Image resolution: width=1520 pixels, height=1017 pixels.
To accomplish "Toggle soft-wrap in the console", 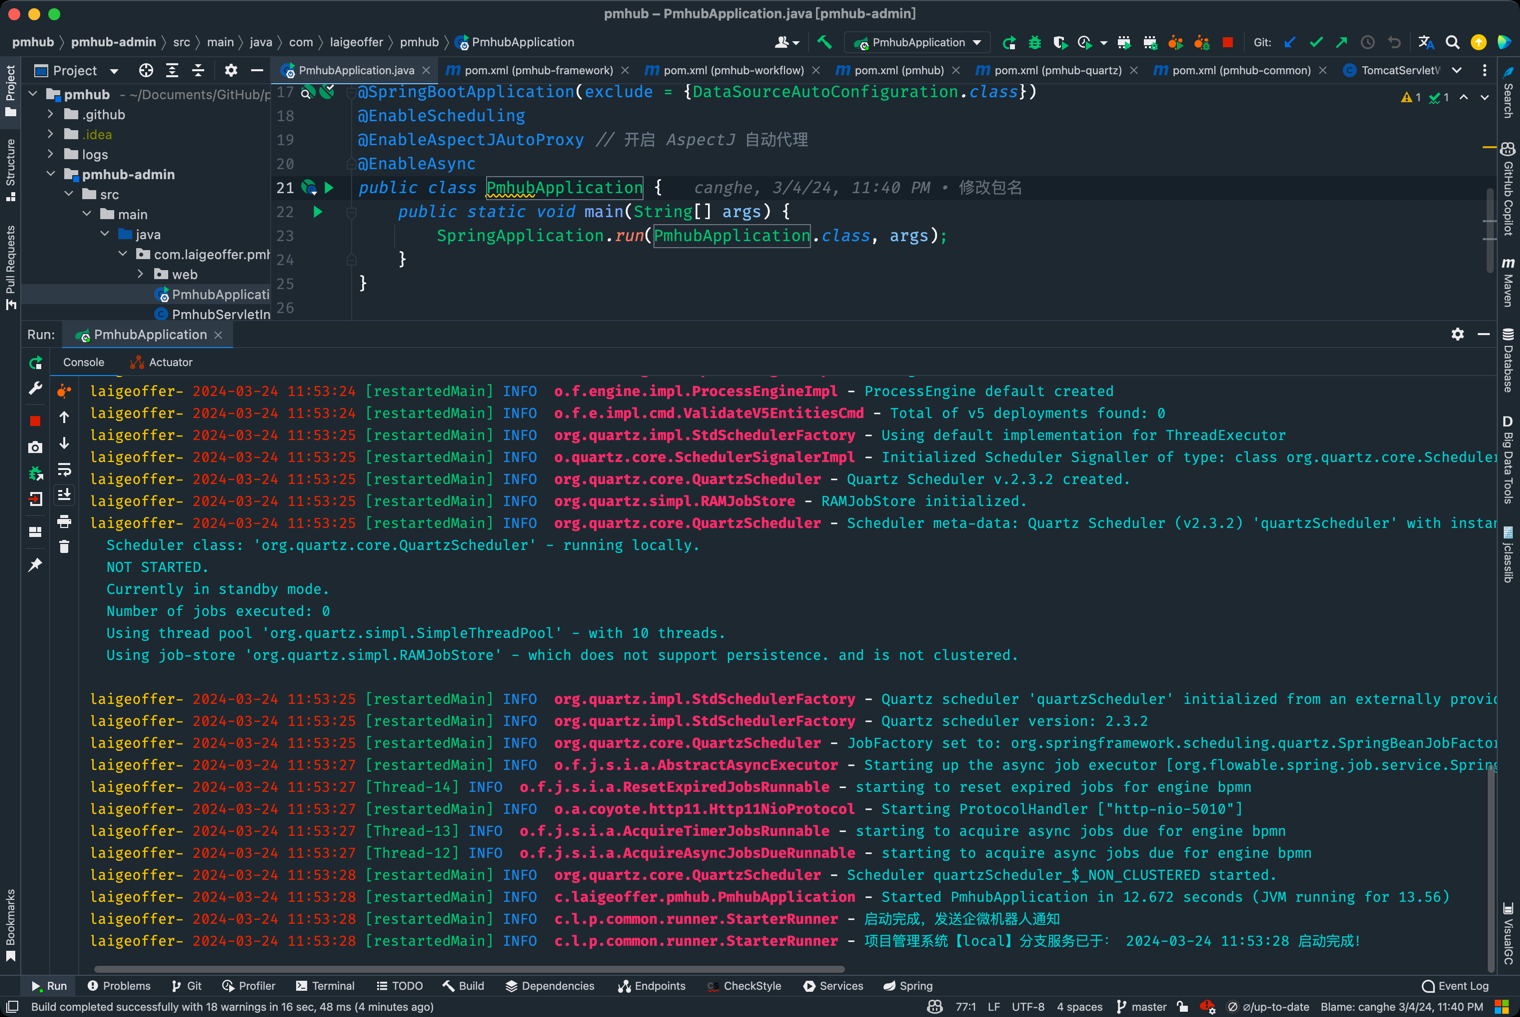I will click(x=64, y=469).
